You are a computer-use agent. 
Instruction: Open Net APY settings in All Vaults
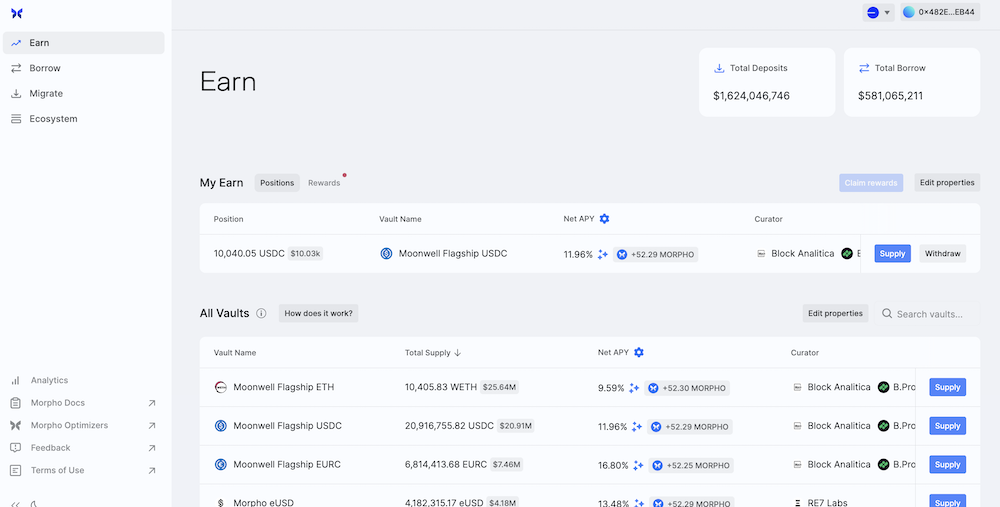[639, 353]
